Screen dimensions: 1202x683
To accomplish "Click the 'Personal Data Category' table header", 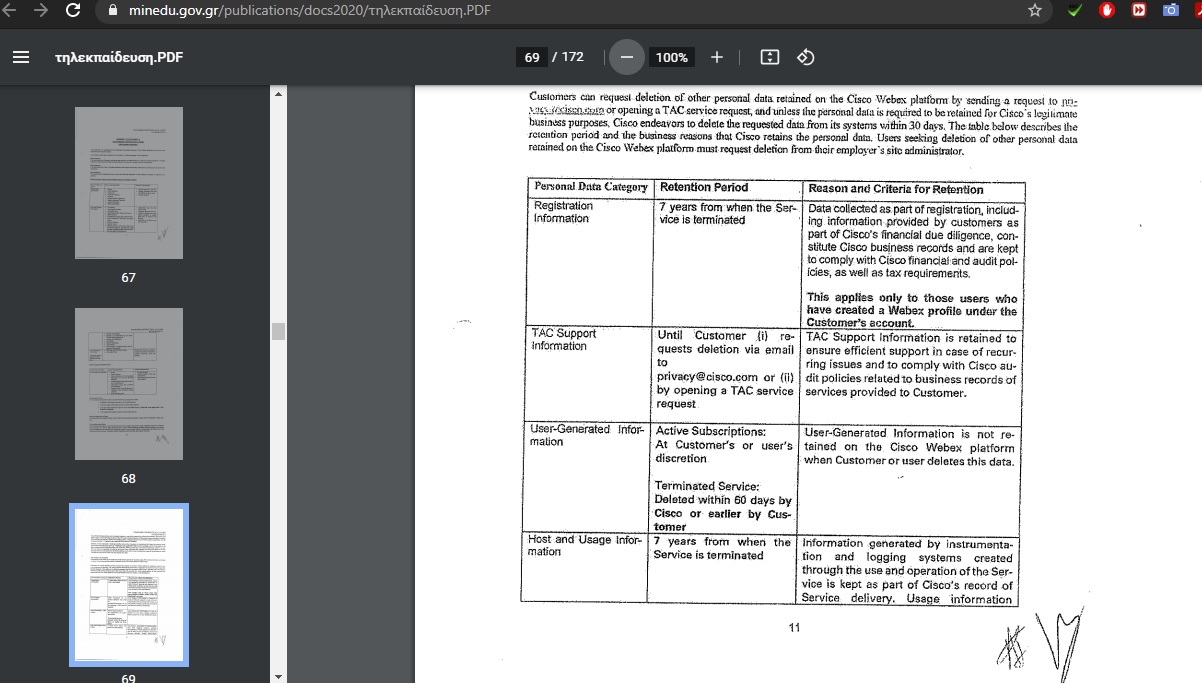I will click(591, 187).
